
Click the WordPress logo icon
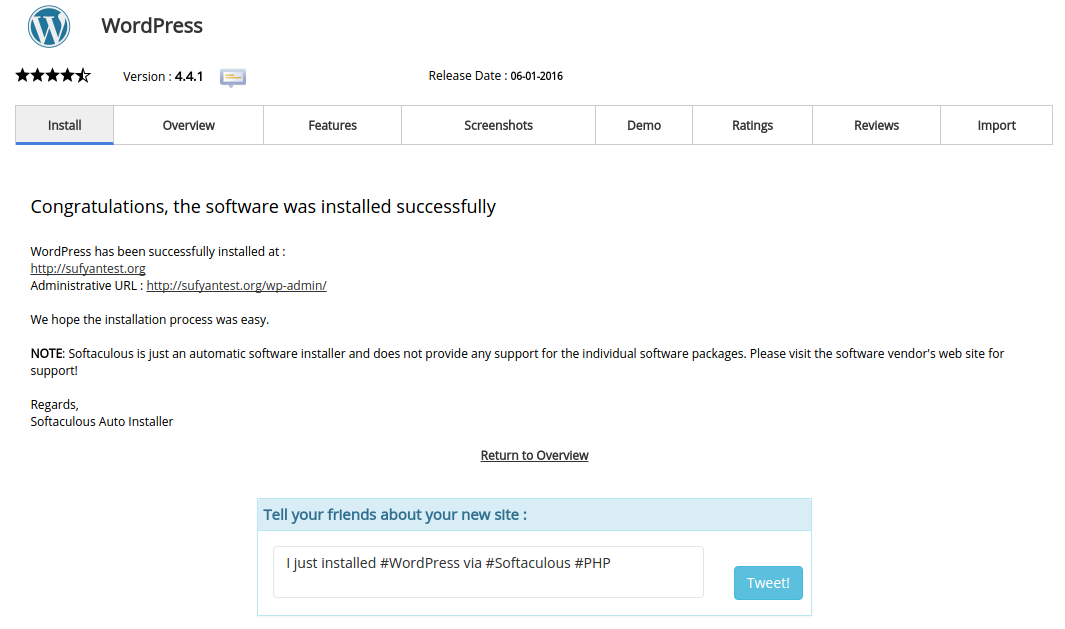click(x=48, y=27)
